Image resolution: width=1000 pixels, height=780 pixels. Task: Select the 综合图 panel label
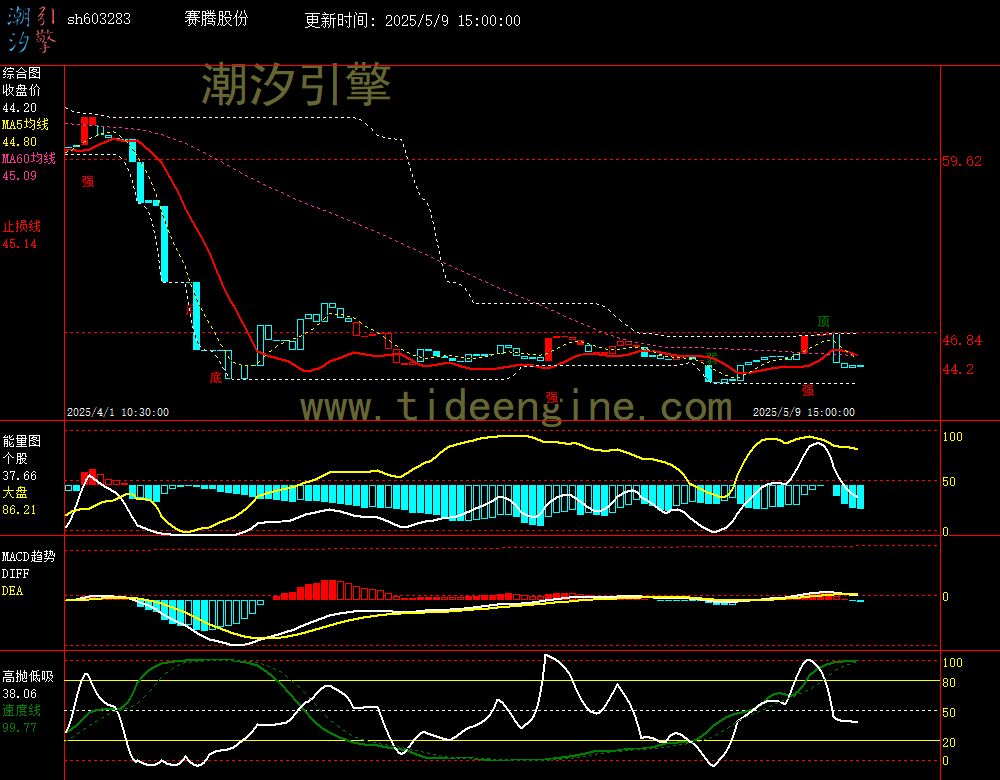point(21,73)
